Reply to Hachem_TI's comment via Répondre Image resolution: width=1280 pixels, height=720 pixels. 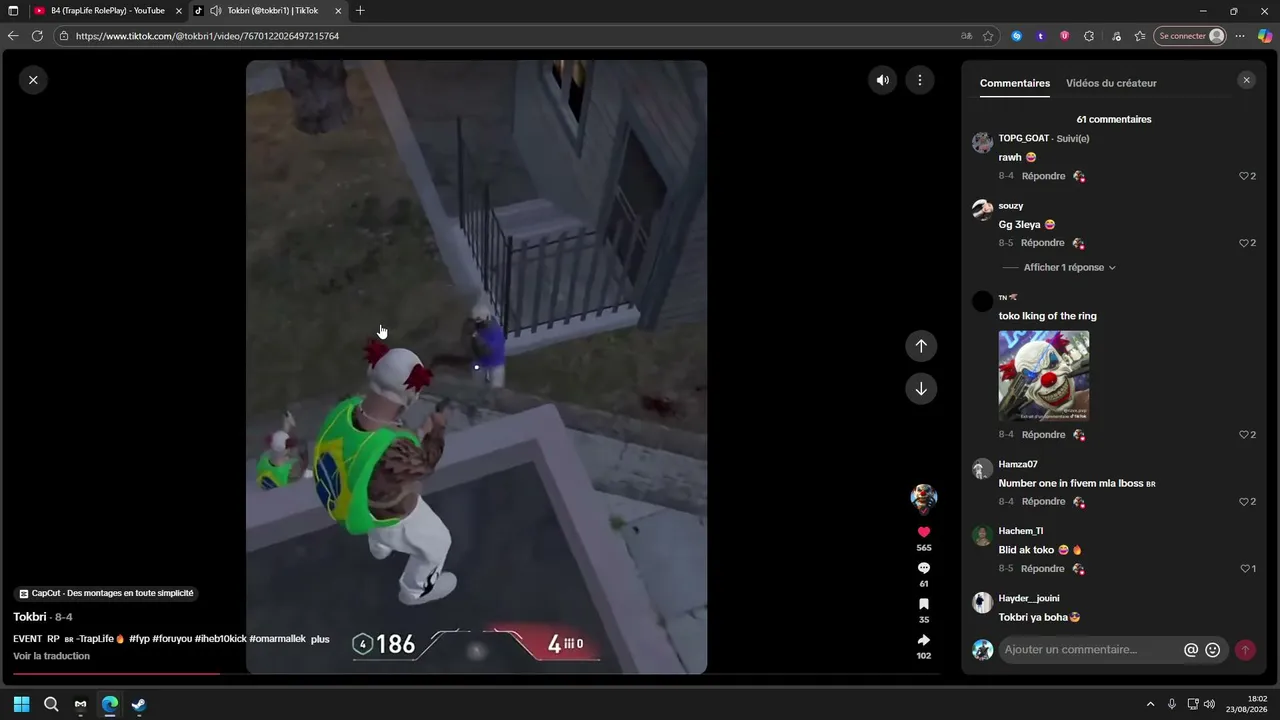point(1043,569)
